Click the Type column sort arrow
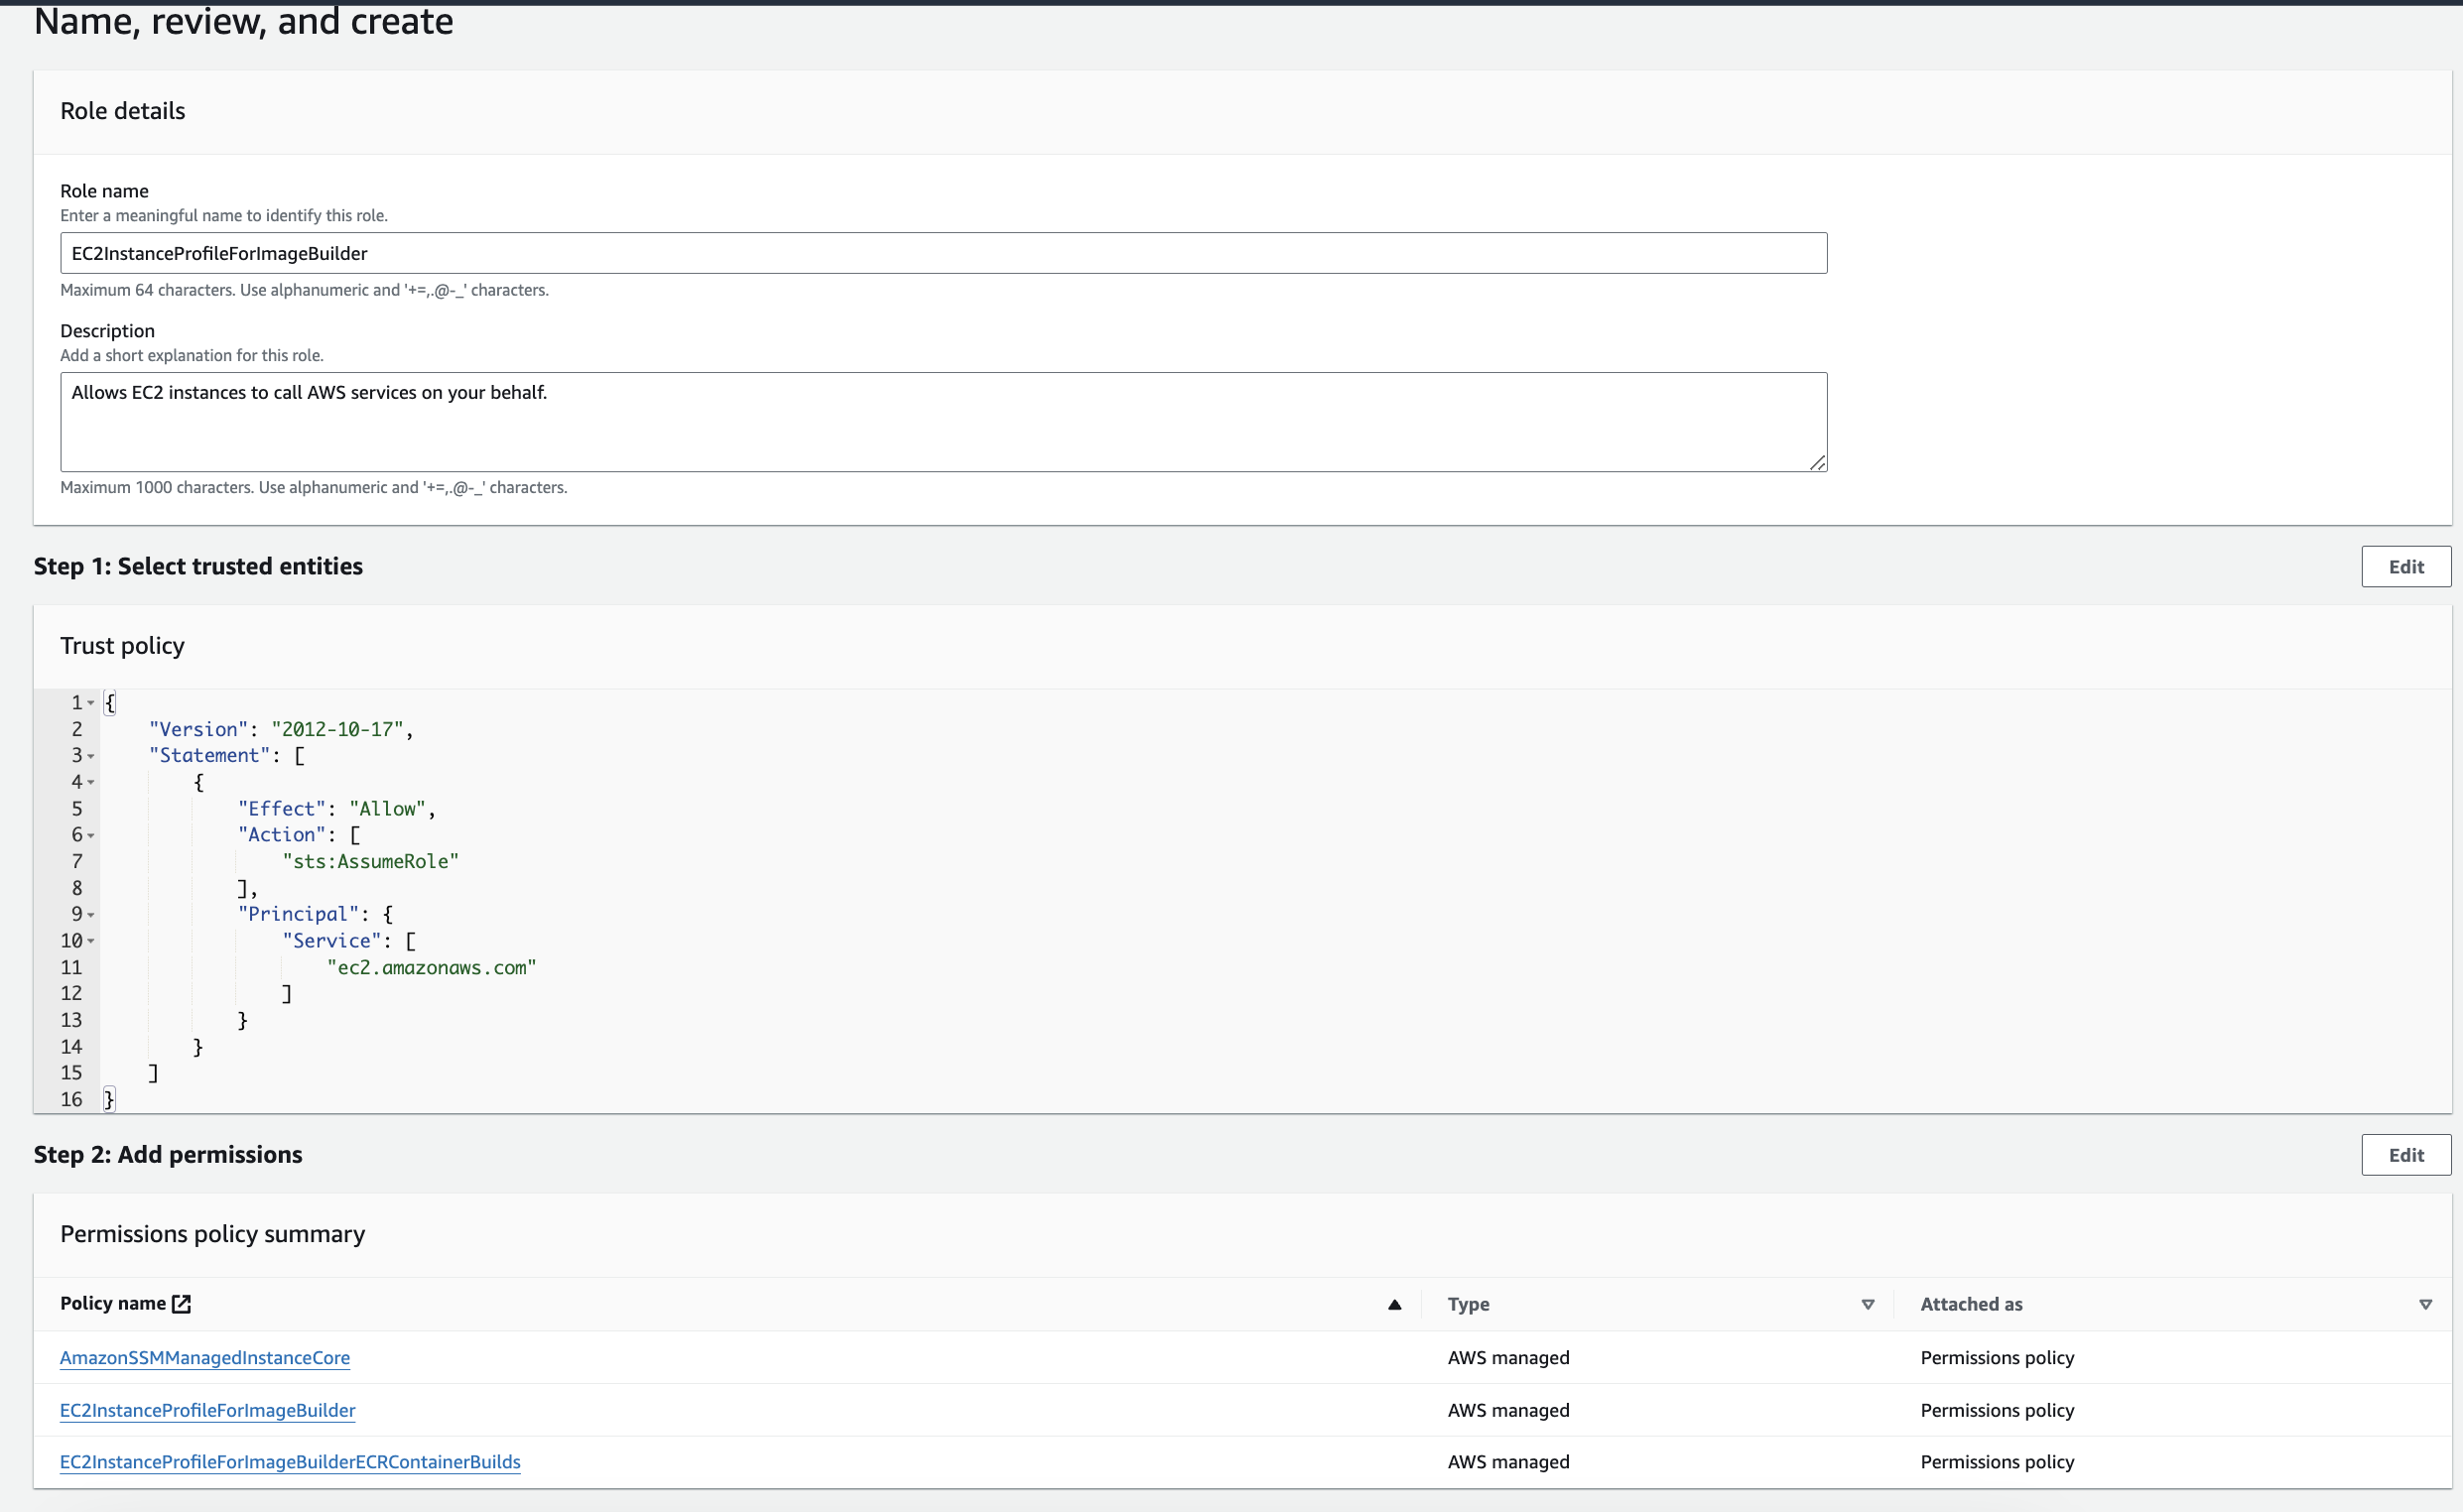The height and width of the screenshot is (1512, 2463). point(1867,1304)
